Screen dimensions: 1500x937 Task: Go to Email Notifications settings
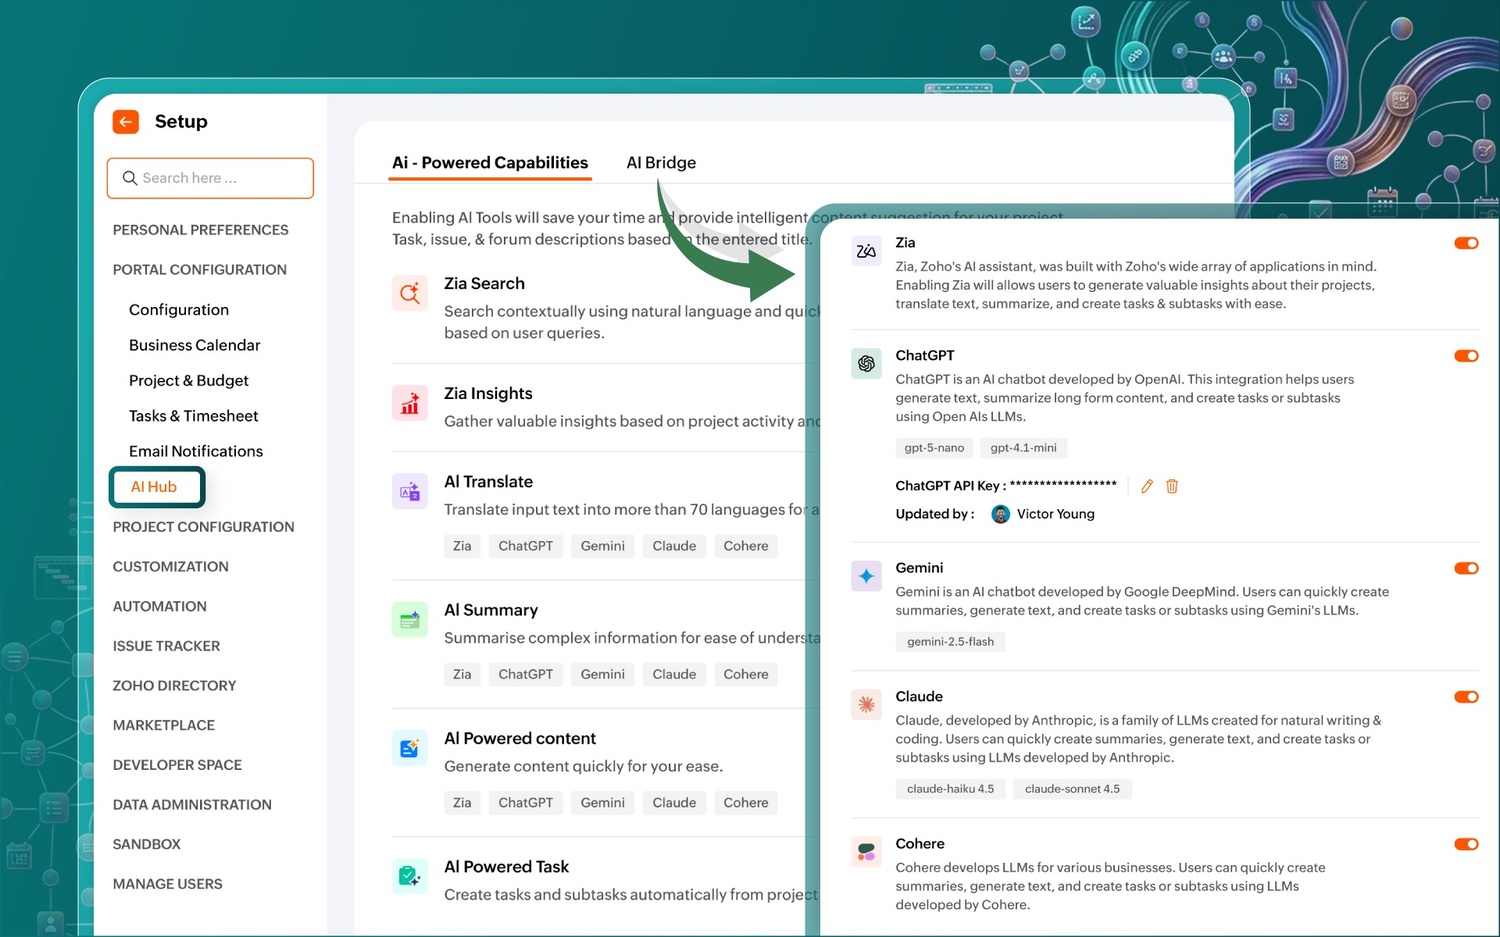tap(196, 452)
